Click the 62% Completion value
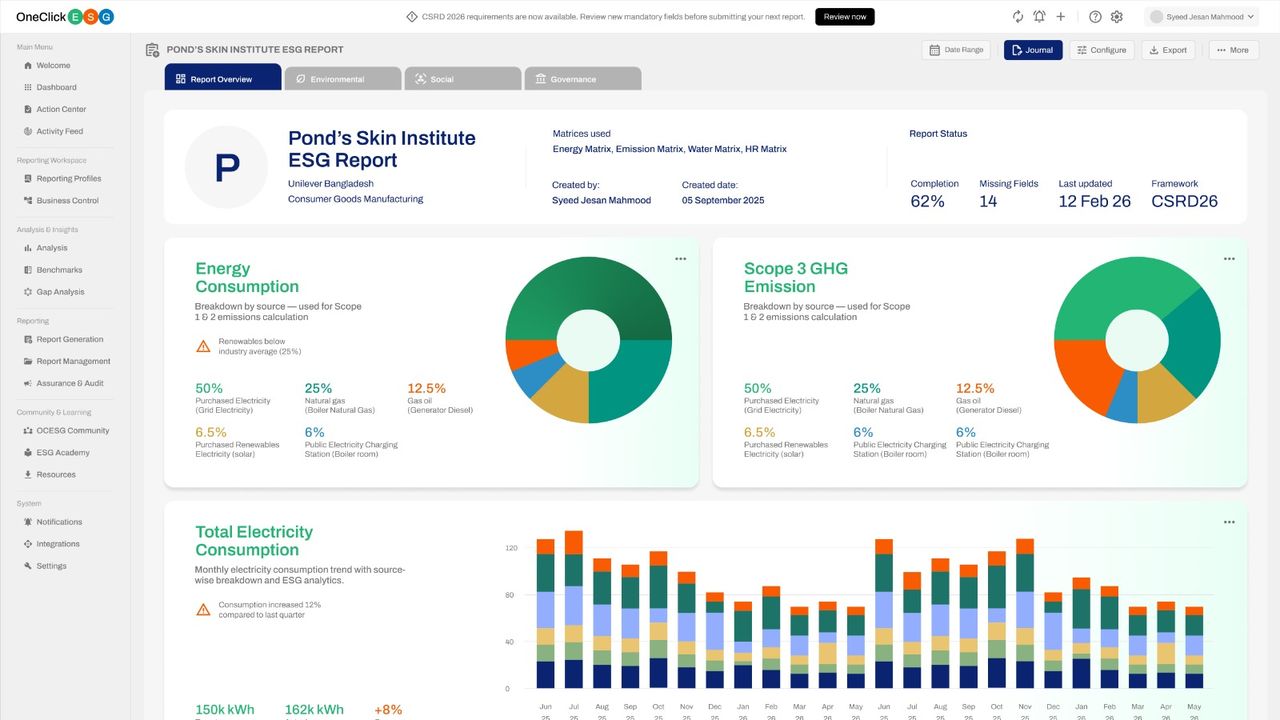This screenshot has height=720, width=1280. click(x=927, y=202)
